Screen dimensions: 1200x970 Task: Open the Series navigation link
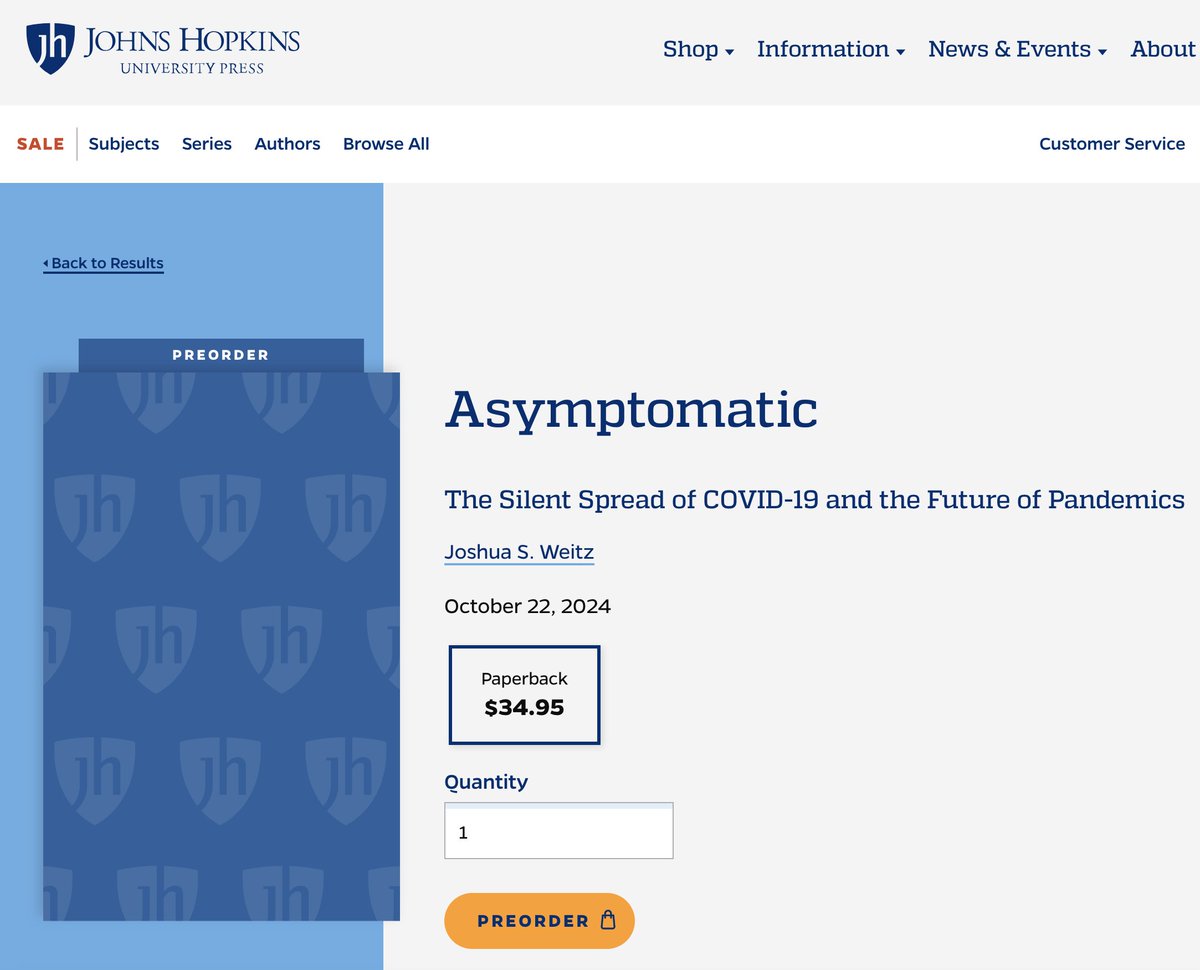click(207, 144)
